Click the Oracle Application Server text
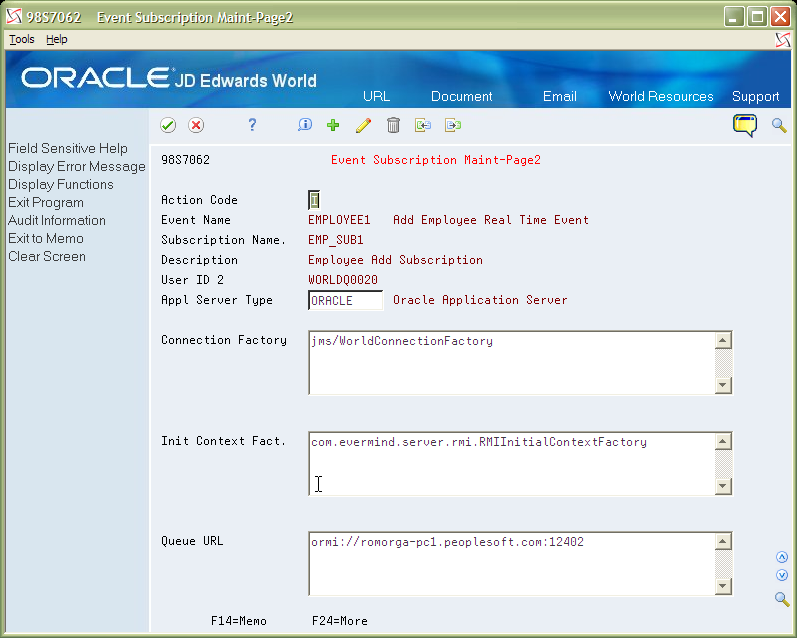This screenshot has height=638, width=797. [480, 300]
